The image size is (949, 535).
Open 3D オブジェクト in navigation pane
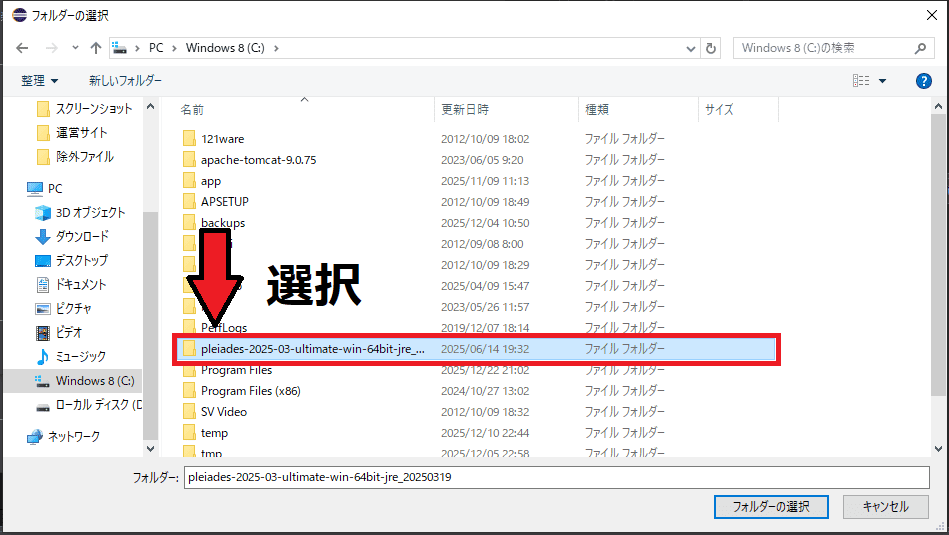pos(90,212)
